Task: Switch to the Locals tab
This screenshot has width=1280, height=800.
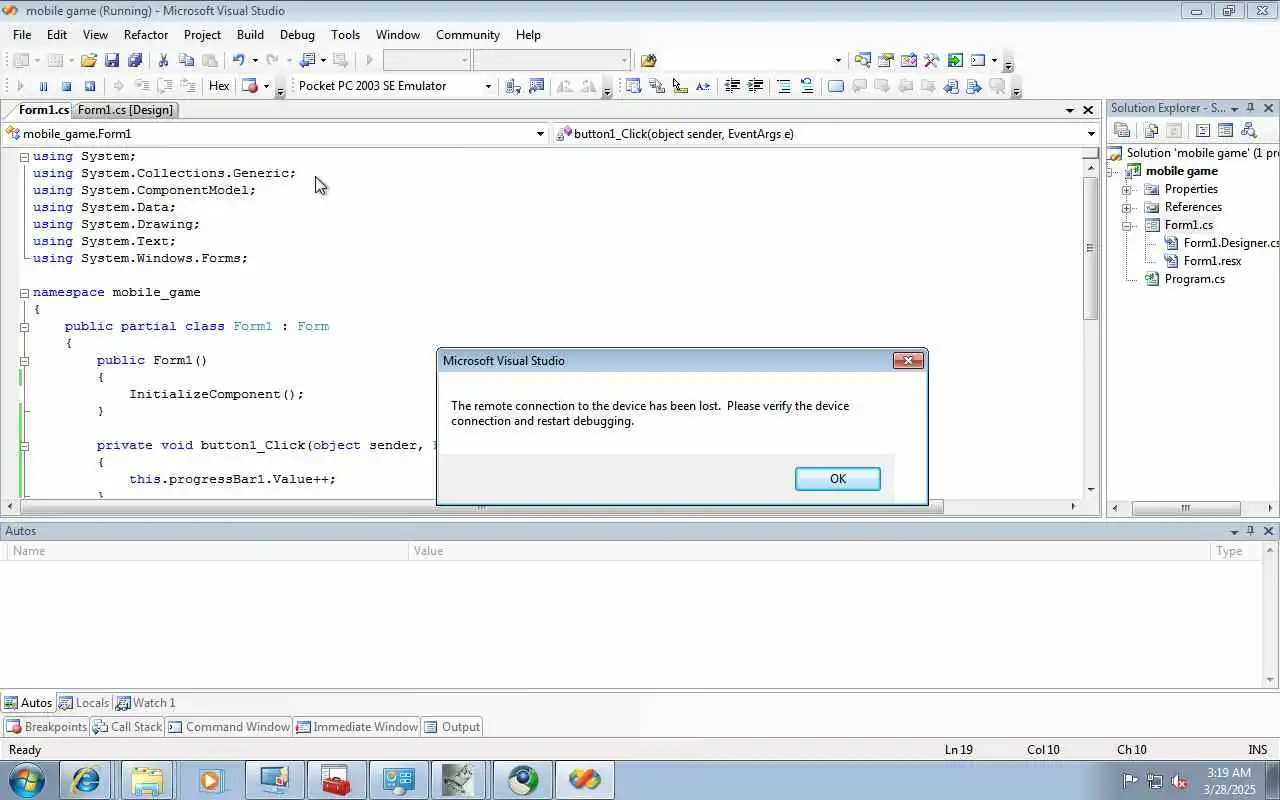Action: pyautogui.click(x=84, y=703)
